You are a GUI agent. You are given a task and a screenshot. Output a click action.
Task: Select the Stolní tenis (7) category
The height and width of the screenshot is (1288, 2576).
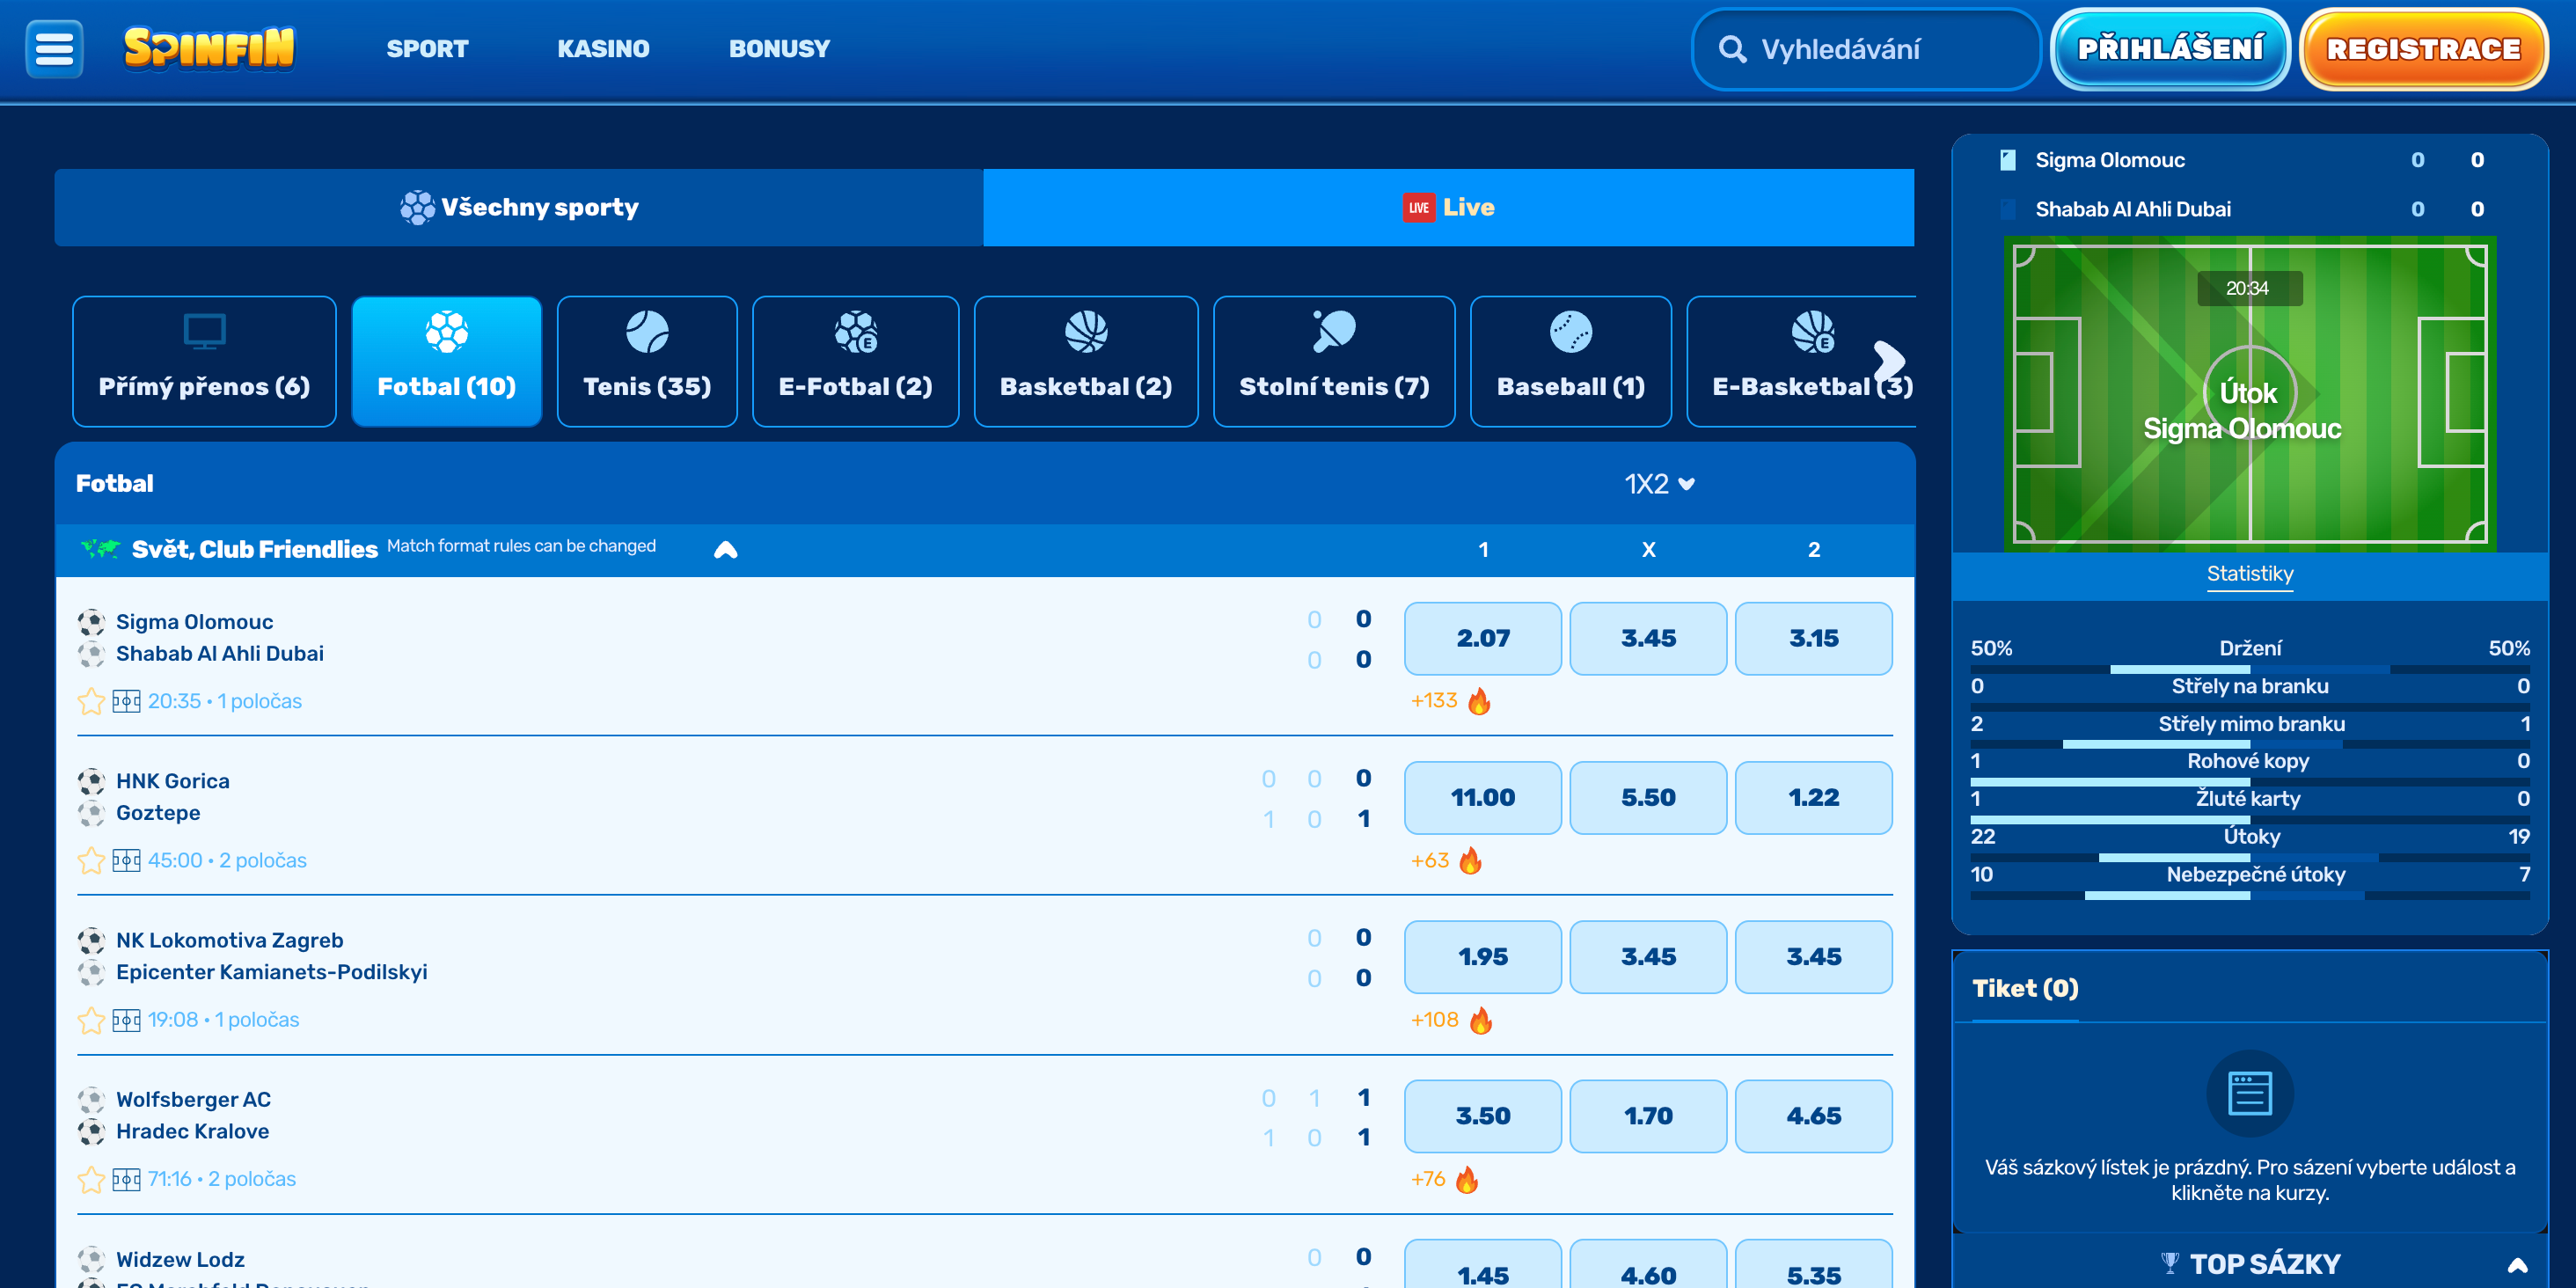coord(1334,361)
